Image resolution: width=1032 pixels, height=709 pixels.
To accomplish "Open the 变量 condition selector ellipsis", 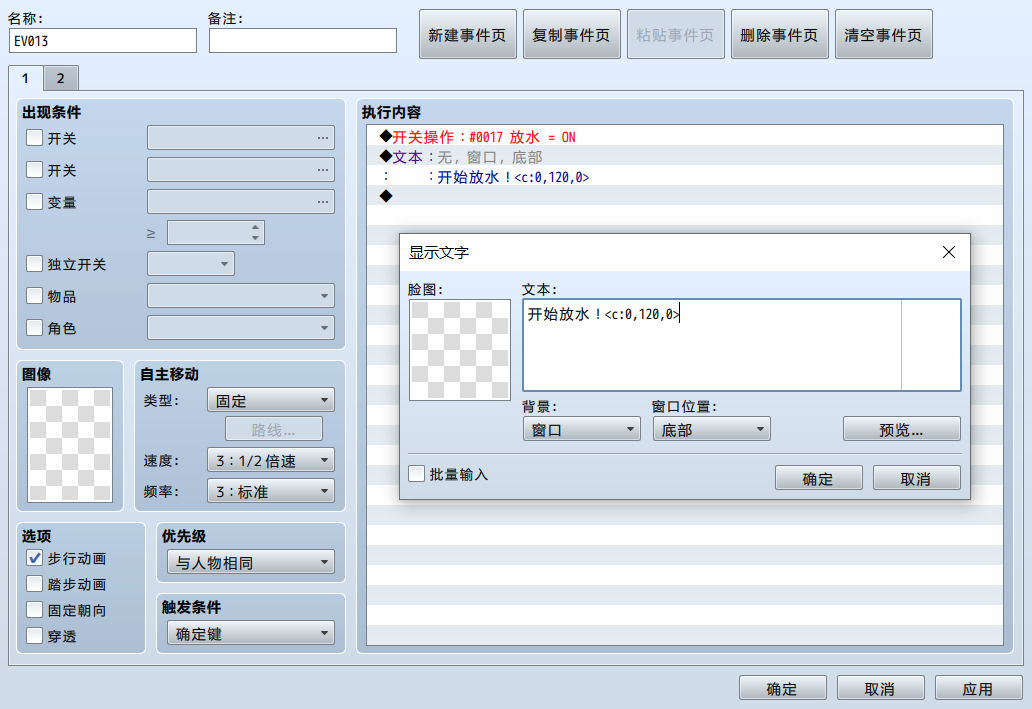I will point(322,201).
